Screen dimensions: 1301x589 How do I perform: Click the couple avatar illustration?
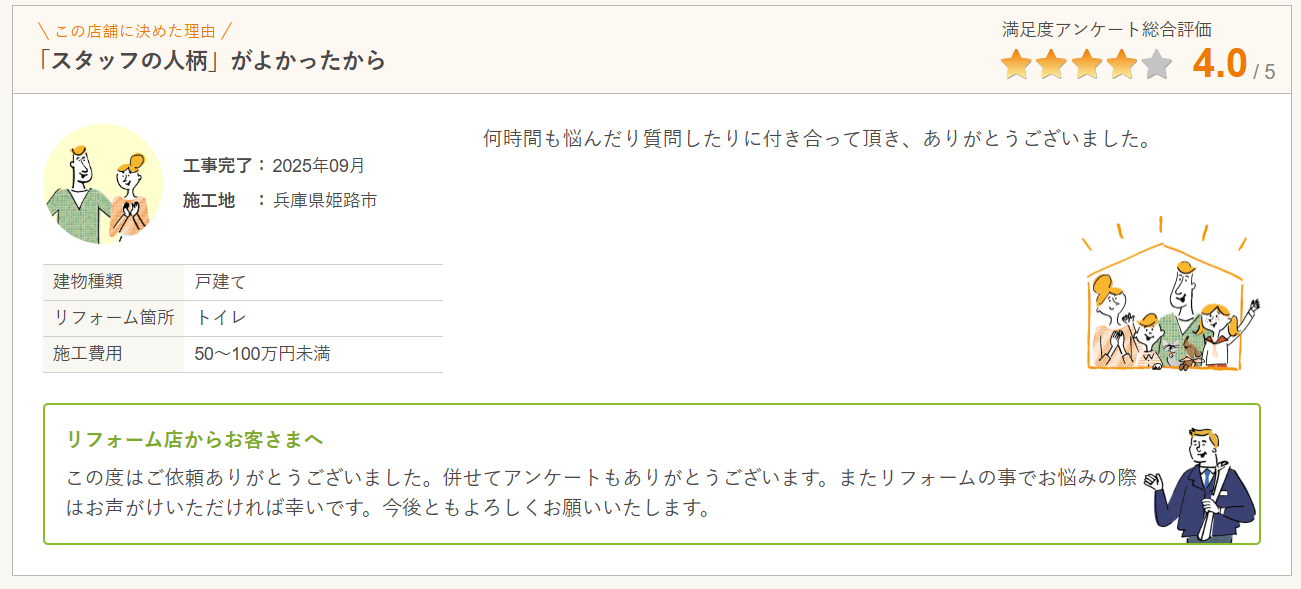pos(103,184)
